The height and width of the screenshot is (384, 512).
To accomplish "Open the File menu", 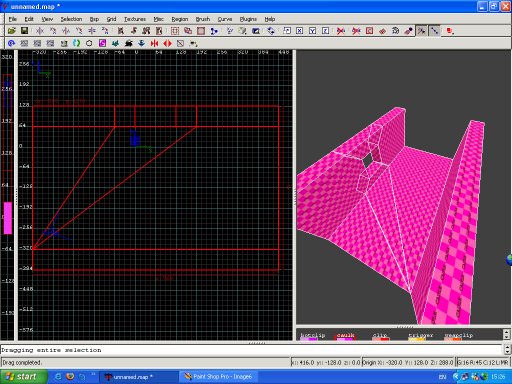I will coord(13,19).
